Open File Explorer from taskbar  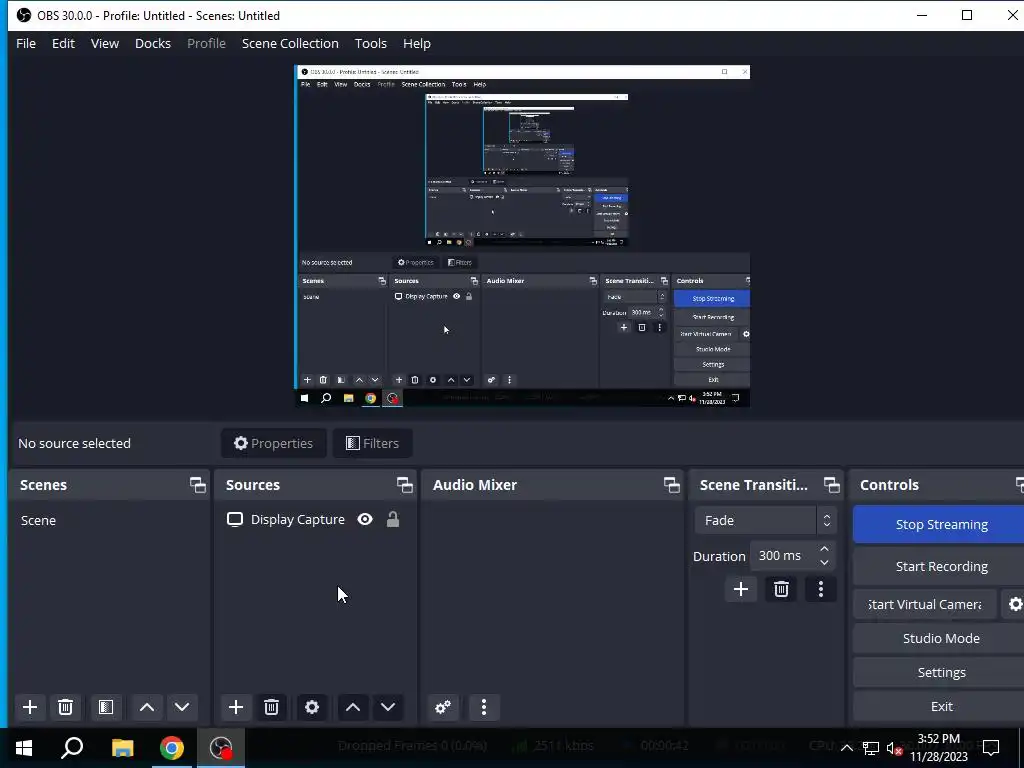click(x=122, y=748)
